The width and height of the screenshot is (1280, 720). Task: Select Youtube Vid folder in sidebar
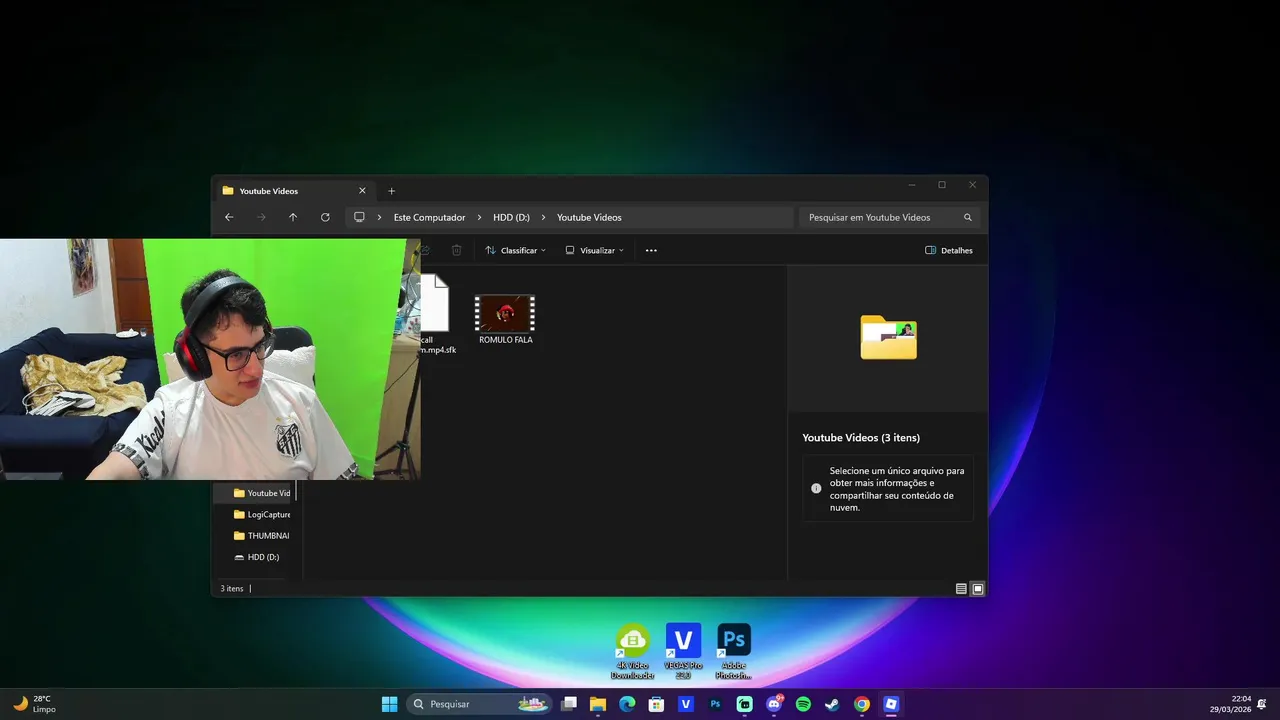(262, 493)
